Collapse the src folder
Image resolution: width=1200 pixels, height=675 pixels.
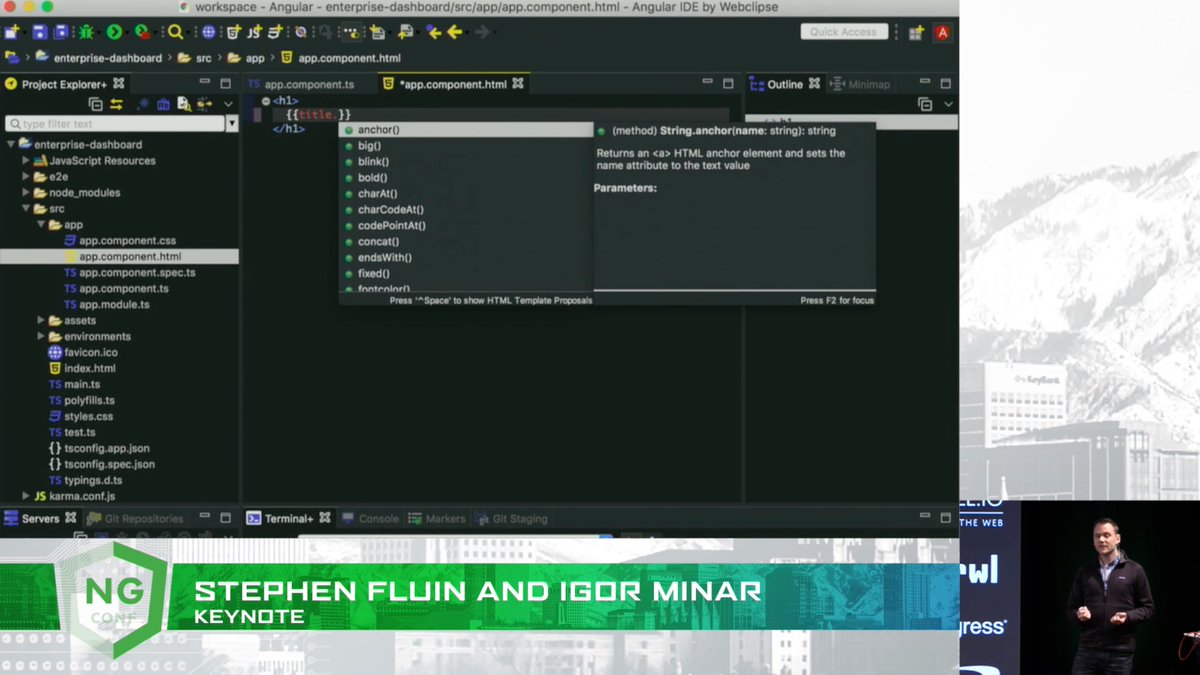pyautogui.click(x=26, y=209)
